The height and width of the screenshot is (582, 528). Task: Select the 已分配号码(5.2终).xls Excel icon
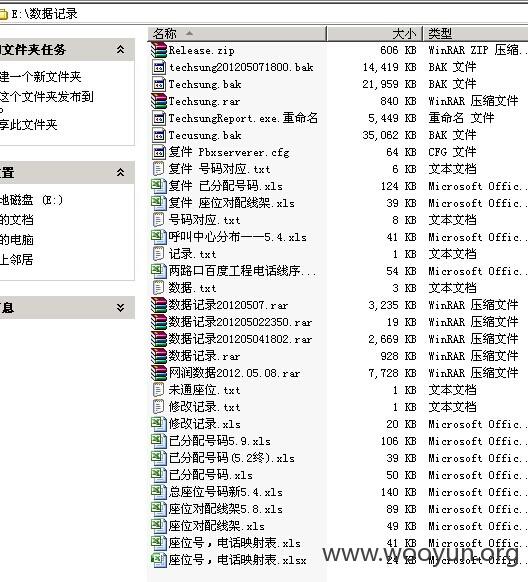(x=159, y=458)
